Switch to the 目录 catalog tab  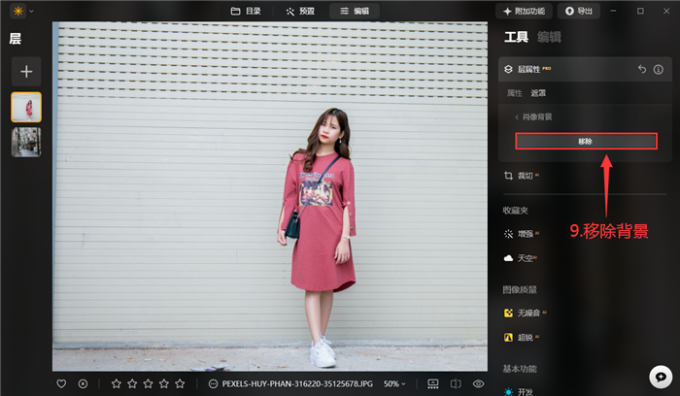click(x=245, y=11)
